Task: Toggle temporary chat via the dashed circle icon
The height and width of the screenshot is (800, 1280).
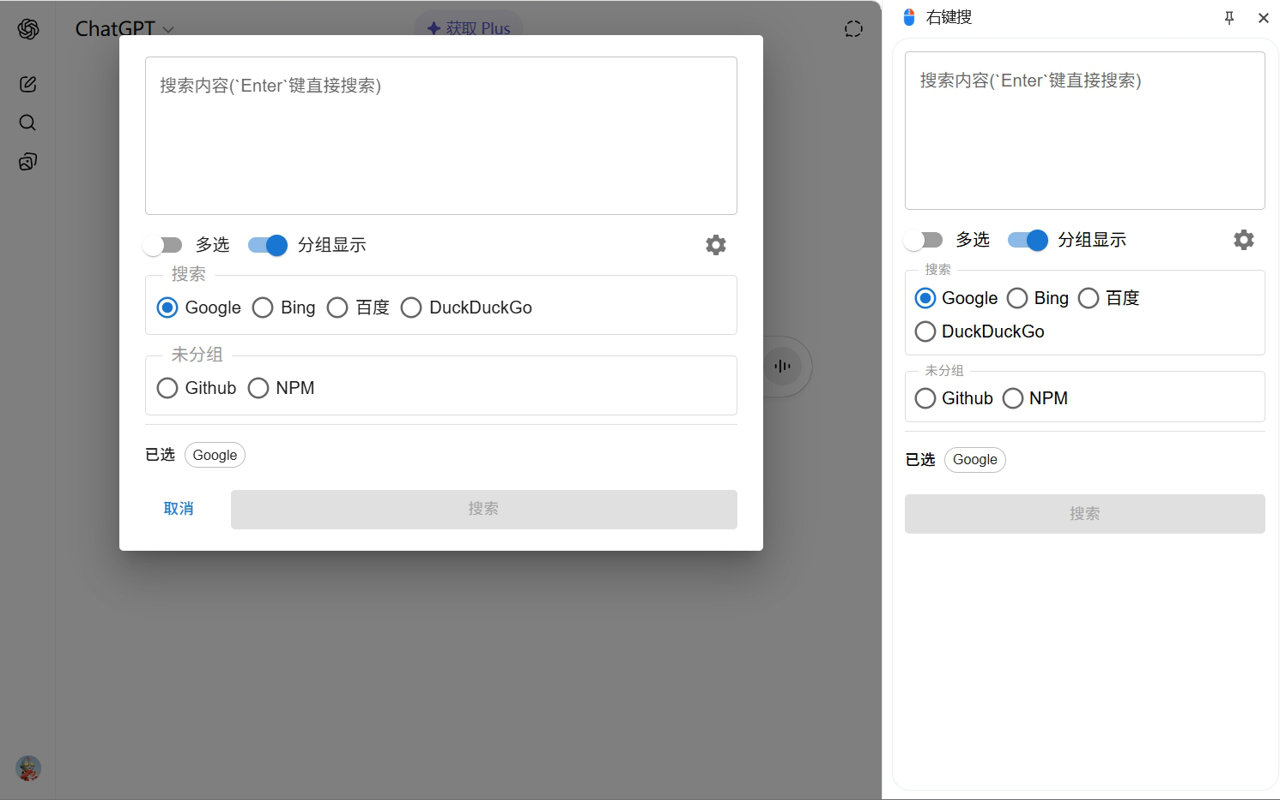Action: click(853, 29)
